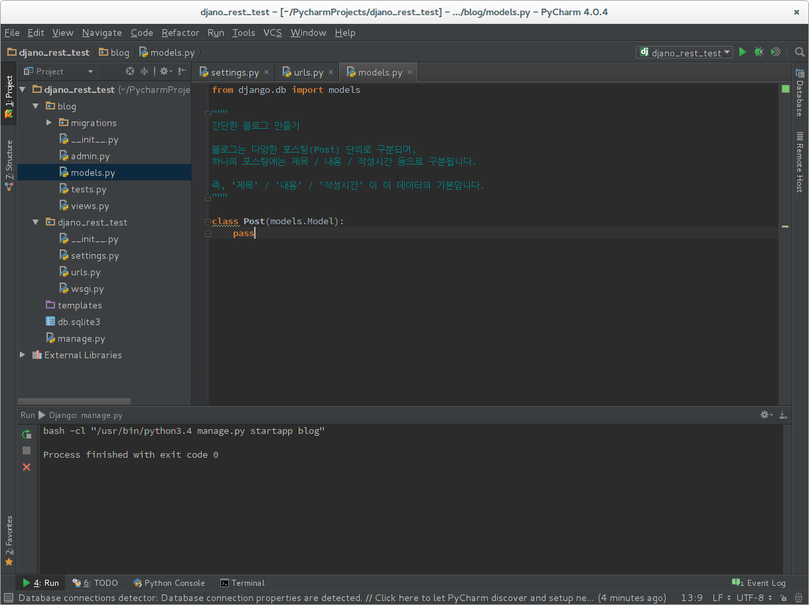809x605 pixels.
Task: Select views.py in project tree
Action: (x=104, y=206)
